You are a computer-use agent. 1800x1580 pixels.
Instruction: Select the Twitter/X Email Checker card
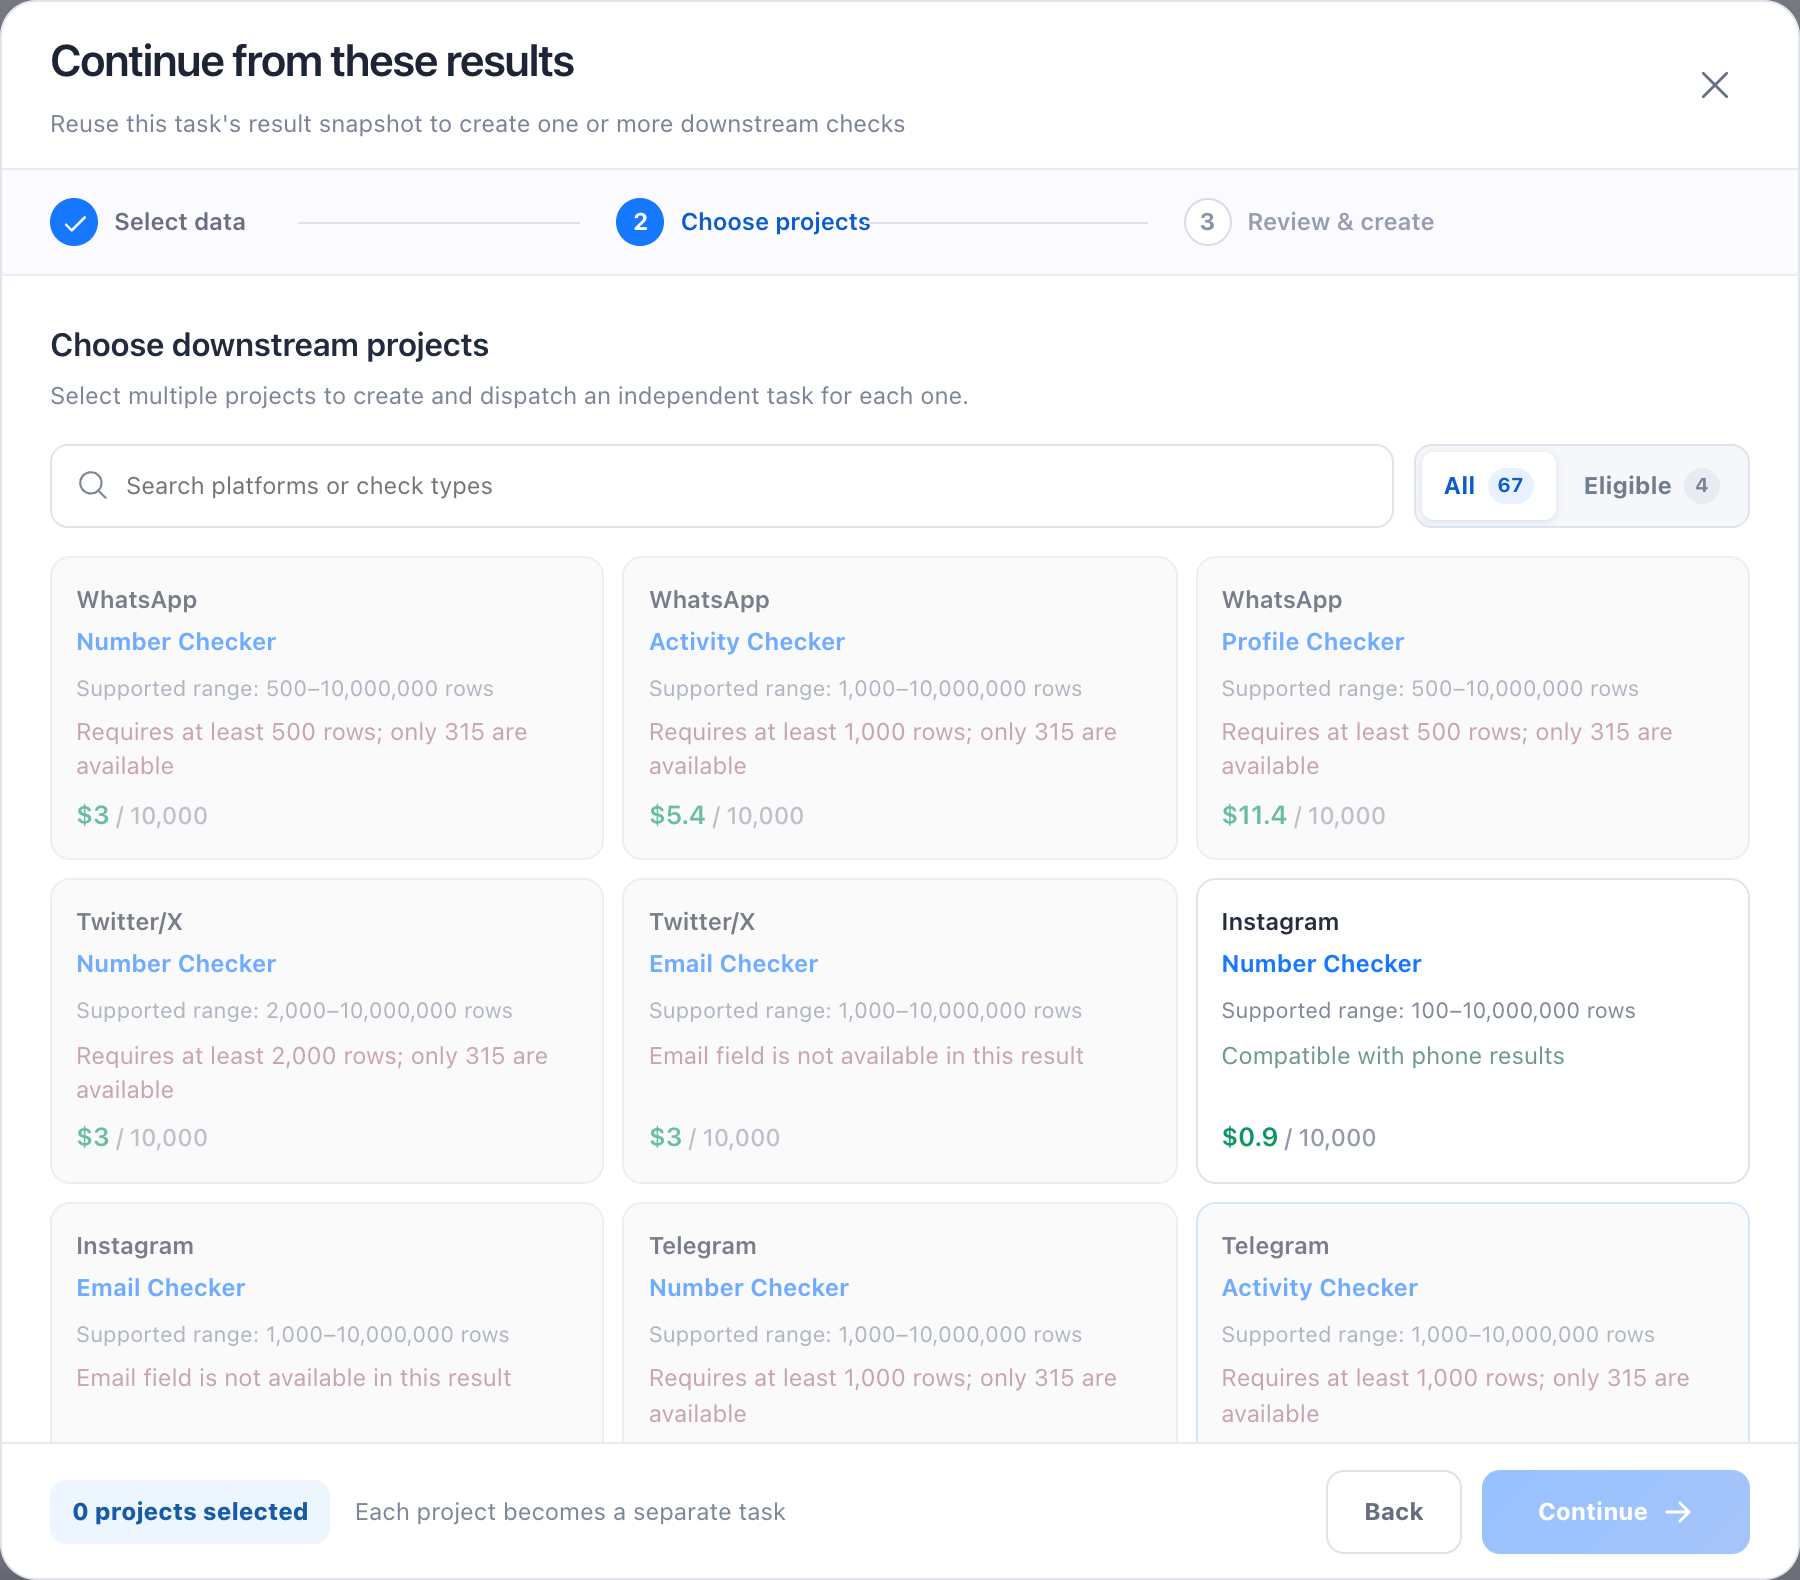899,1031
